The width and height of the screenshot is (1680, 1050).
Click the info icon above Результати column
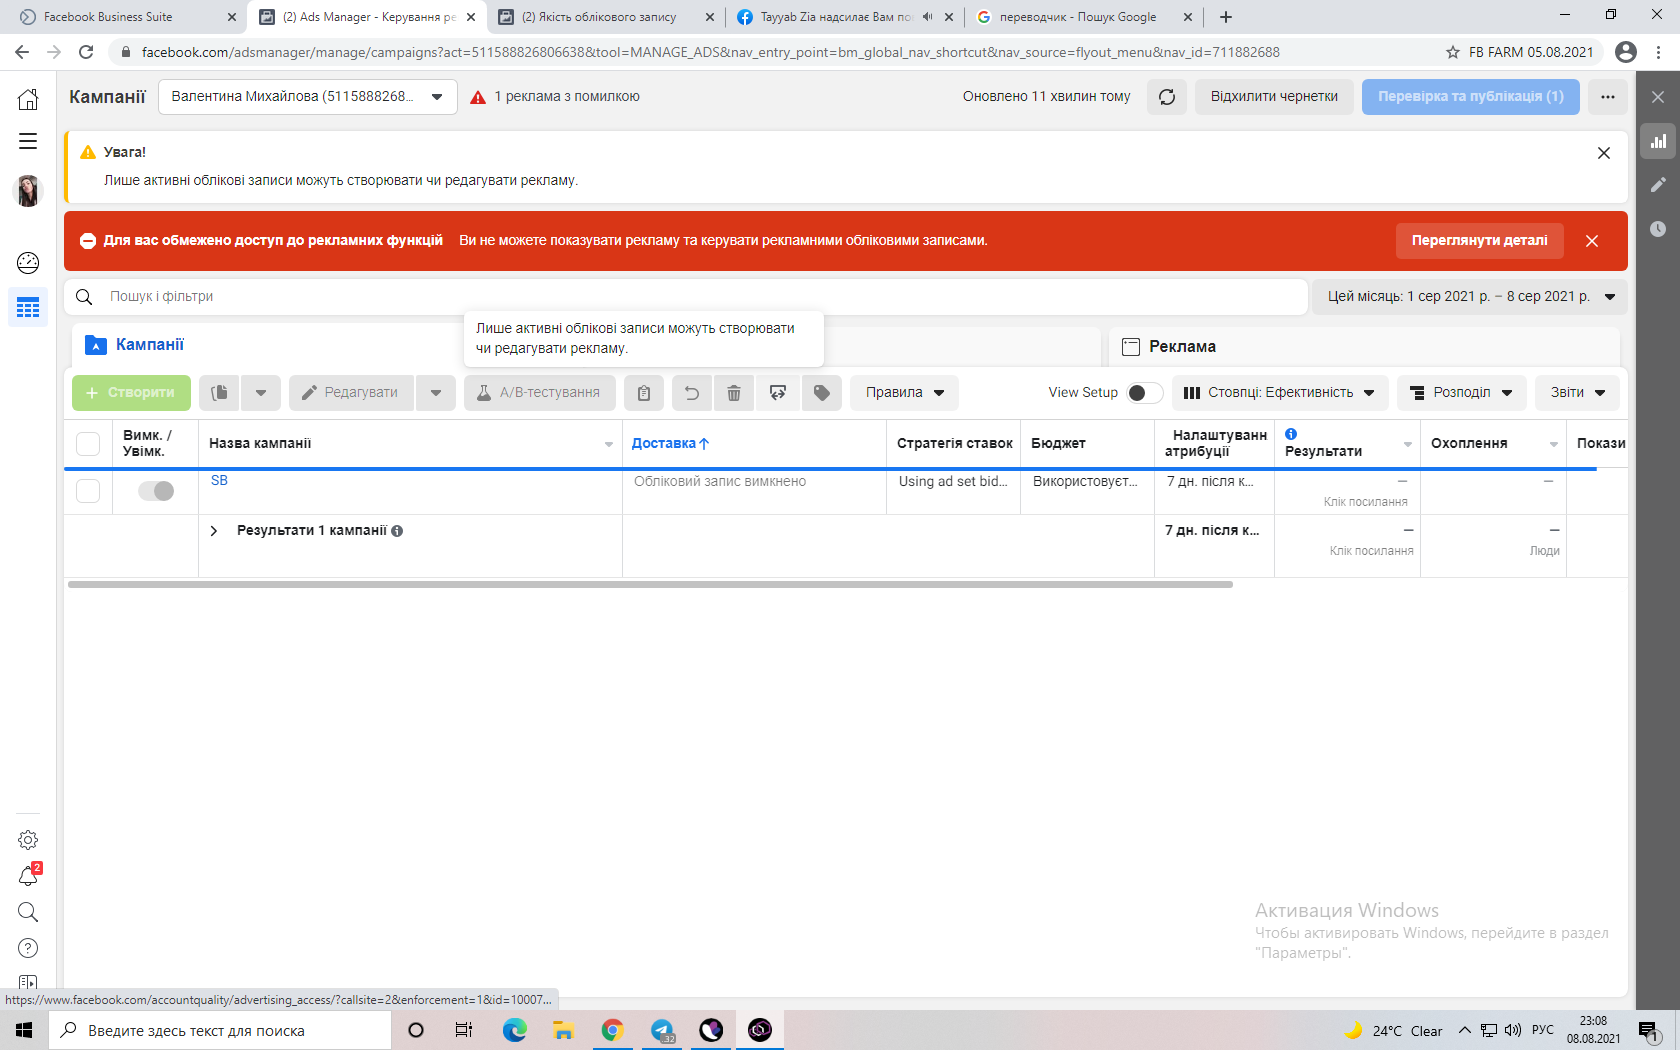1291,434
